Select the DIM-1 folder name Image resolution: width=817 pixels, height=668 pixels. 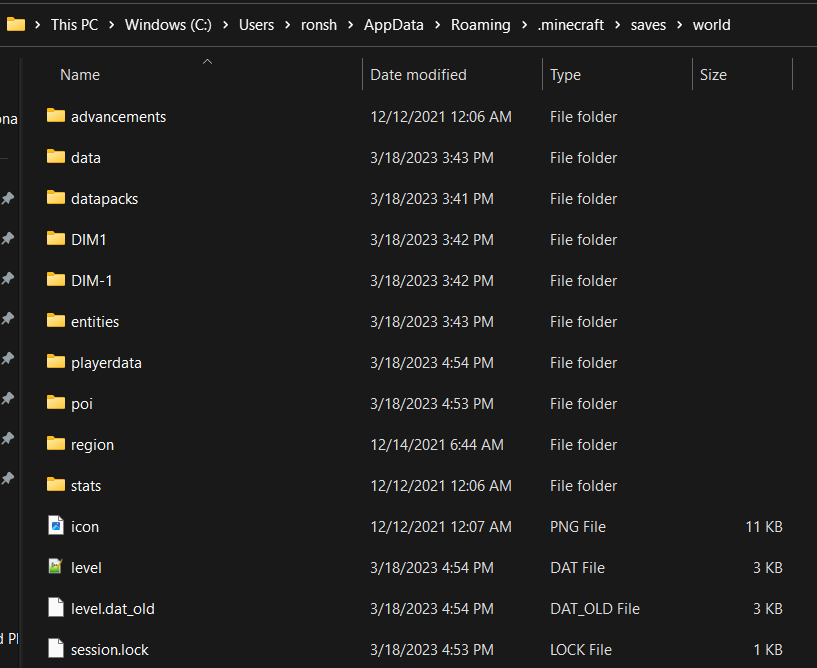[92, 281]
